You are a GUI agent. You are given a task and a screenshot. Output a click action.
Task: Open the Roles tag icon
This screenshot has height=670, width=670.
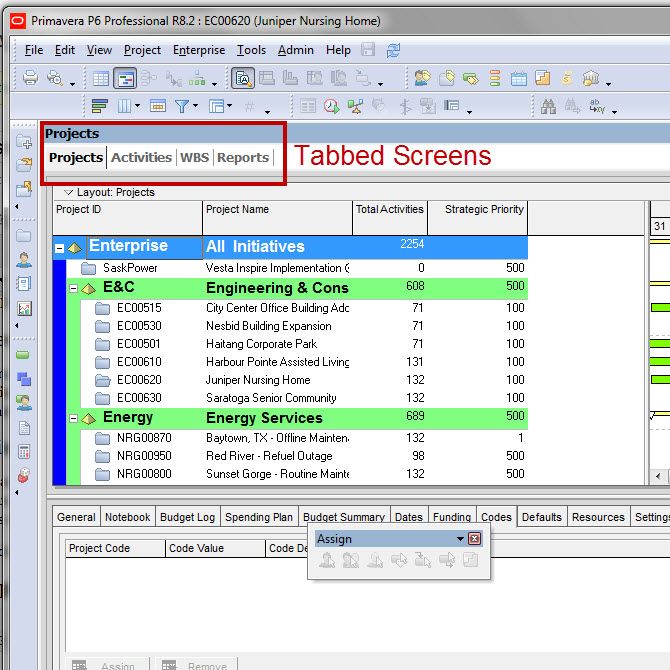(x=447, y=78)
